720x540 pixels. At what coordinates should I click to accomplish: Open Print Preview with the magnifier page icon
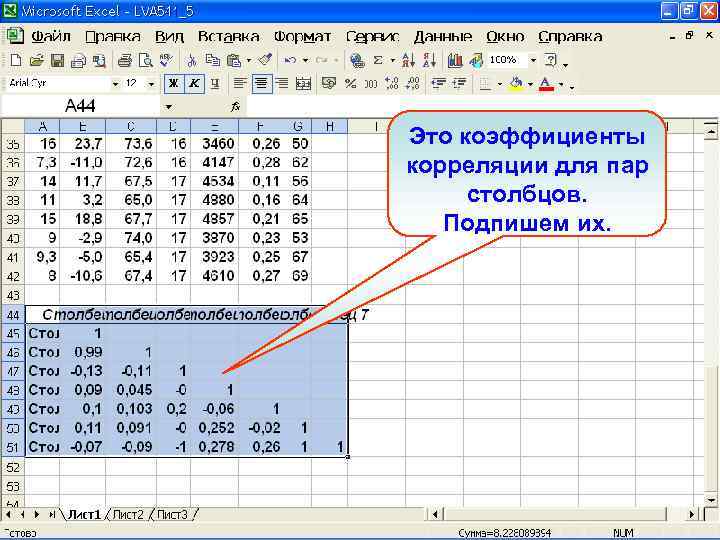point(146,60)
